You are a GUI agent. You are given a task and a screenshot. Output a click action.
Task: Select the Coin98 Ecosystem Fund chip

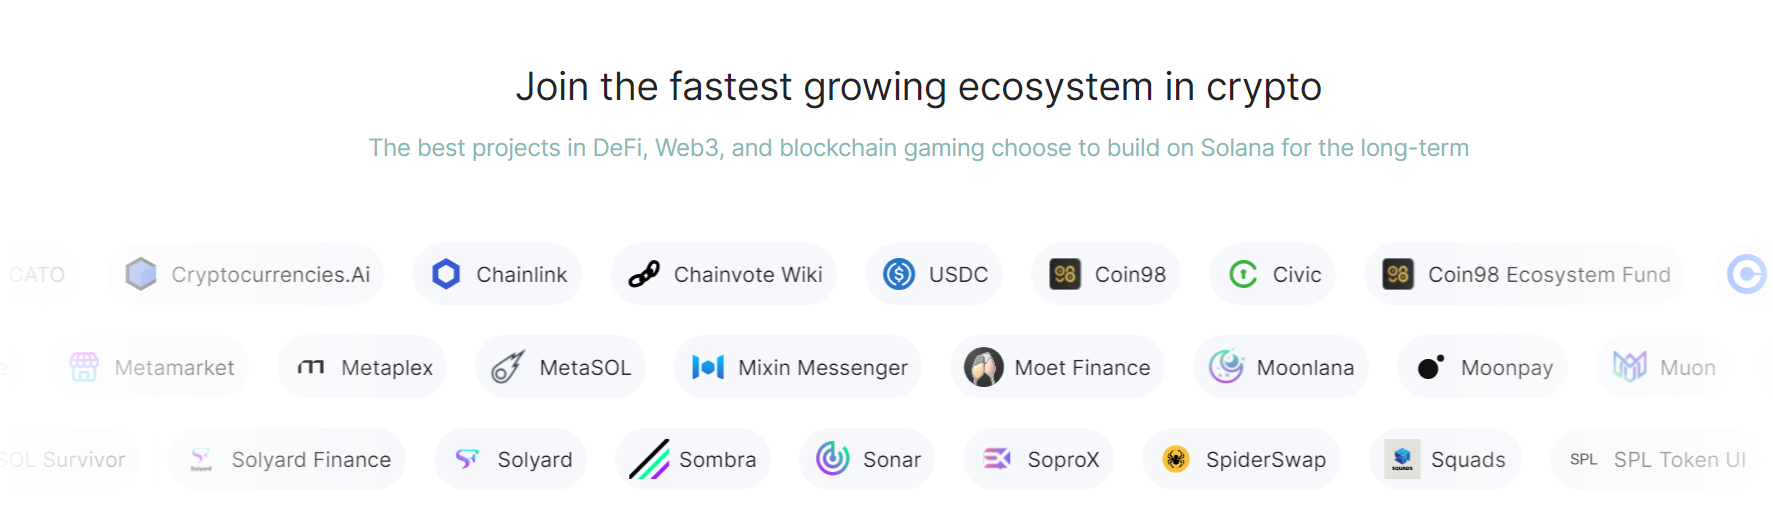pyautogui.click(x=1524, y=274)
